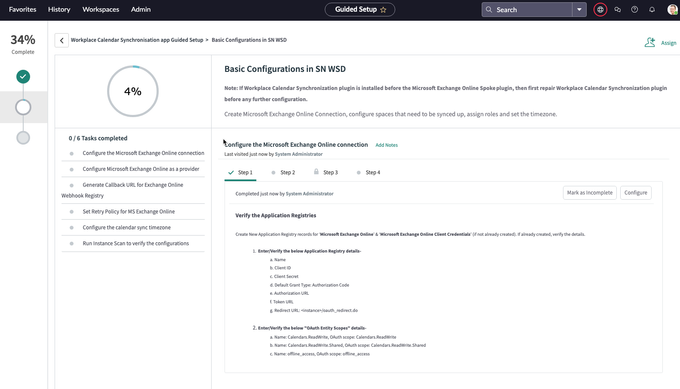Click bullet beside calendar sync timezone task
680x389 pixels.
(x=72, y=228)
